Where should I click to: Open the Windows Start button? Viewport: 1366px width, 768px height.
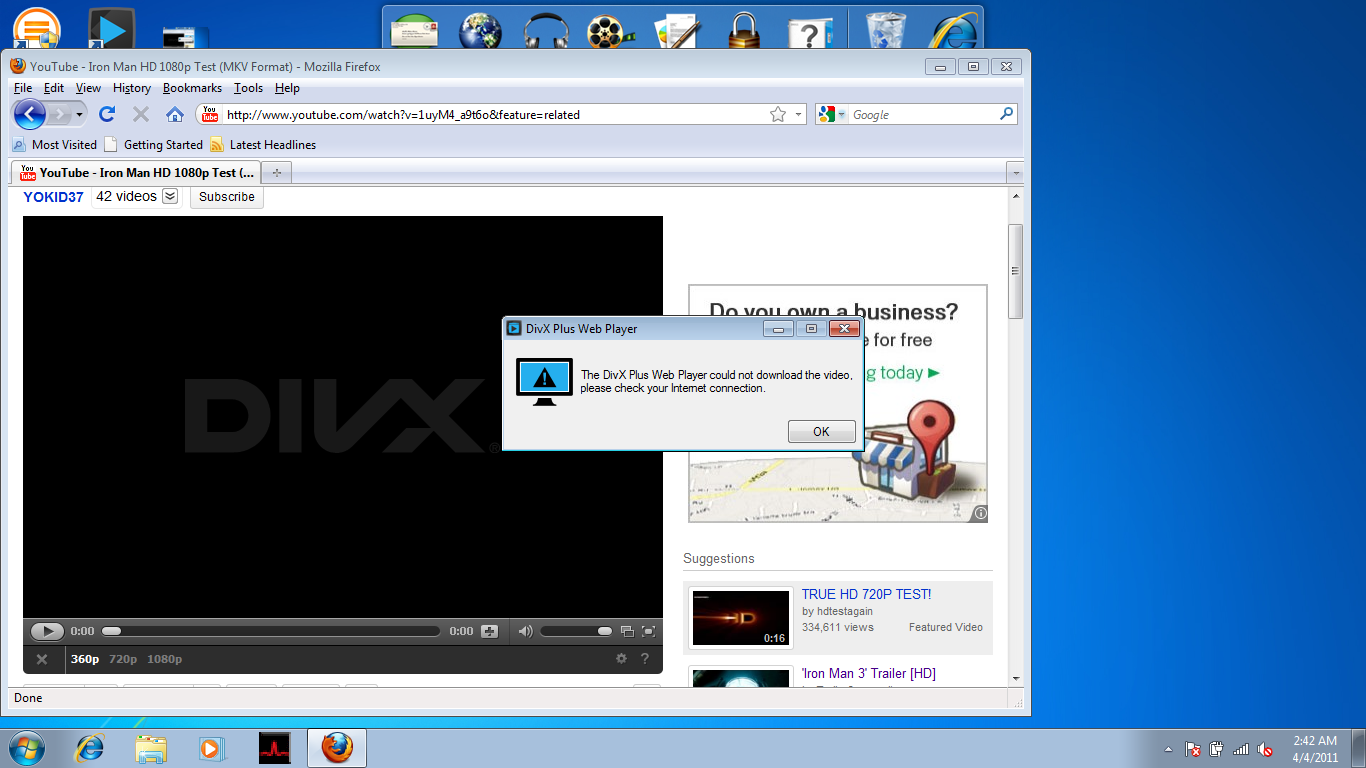click(x=27, y=747)
